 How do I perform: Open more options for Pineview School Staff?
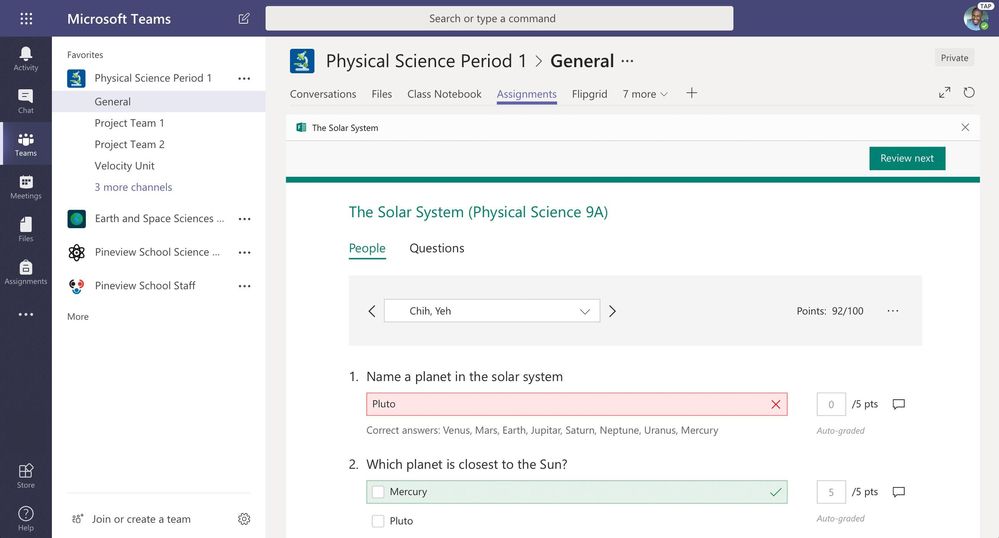[244, 286]
